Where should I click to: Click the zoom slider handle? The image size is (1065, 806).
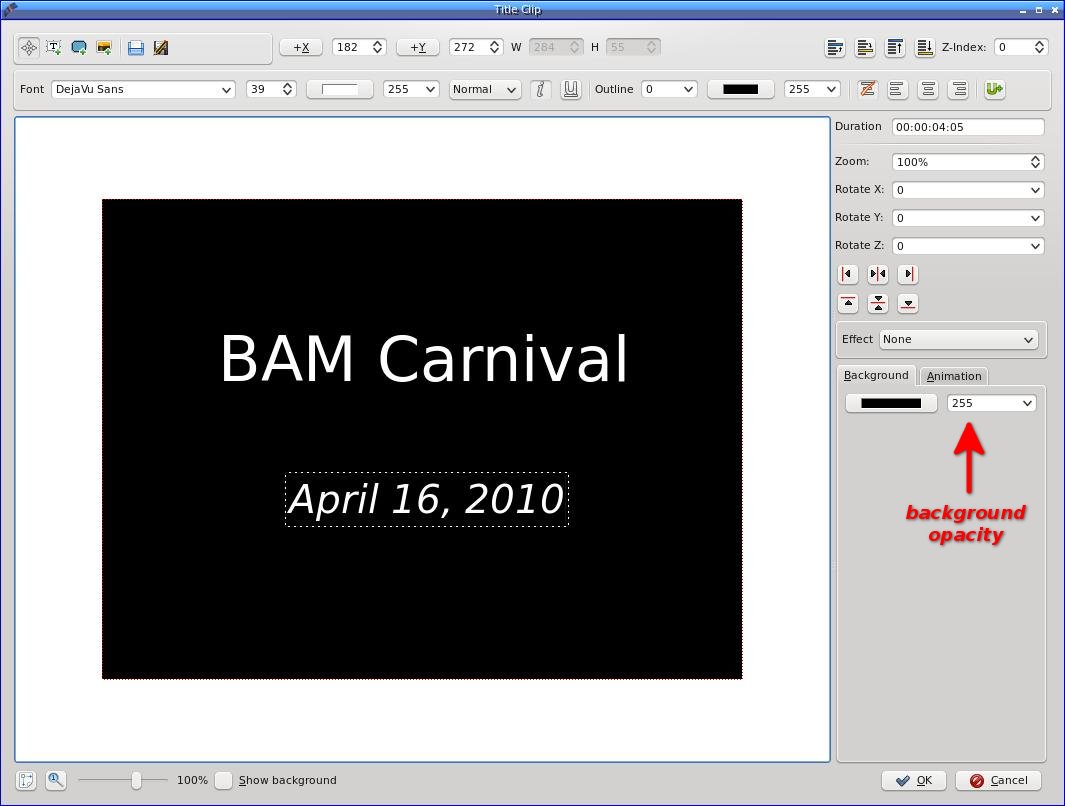[x=137, y=780]
